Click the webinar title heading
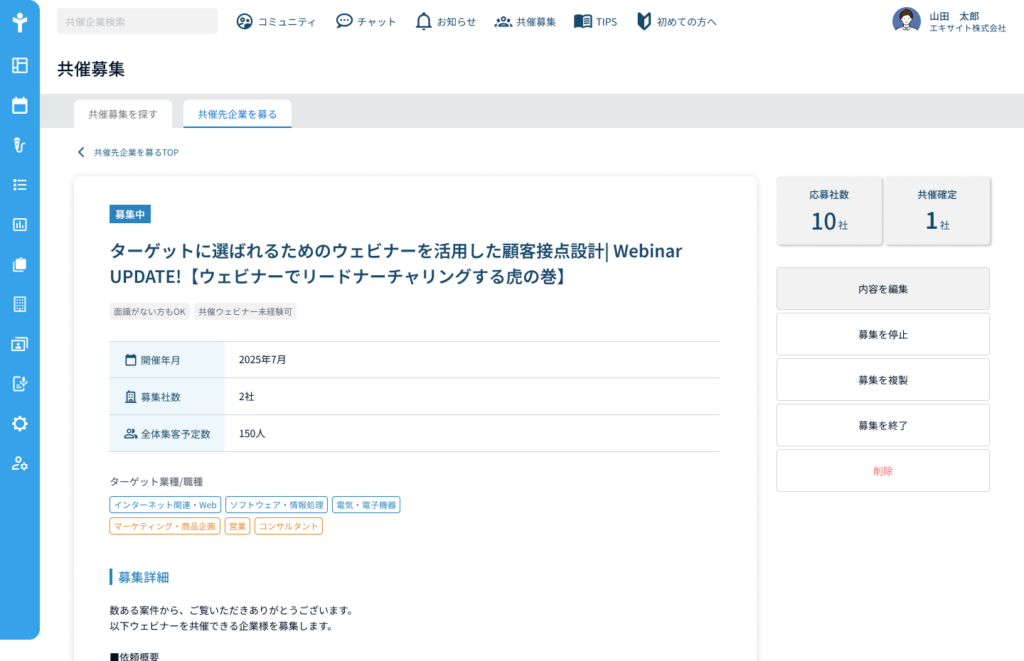The height and width of the screenshot is (661, 1024). click(x=396, y=263)
